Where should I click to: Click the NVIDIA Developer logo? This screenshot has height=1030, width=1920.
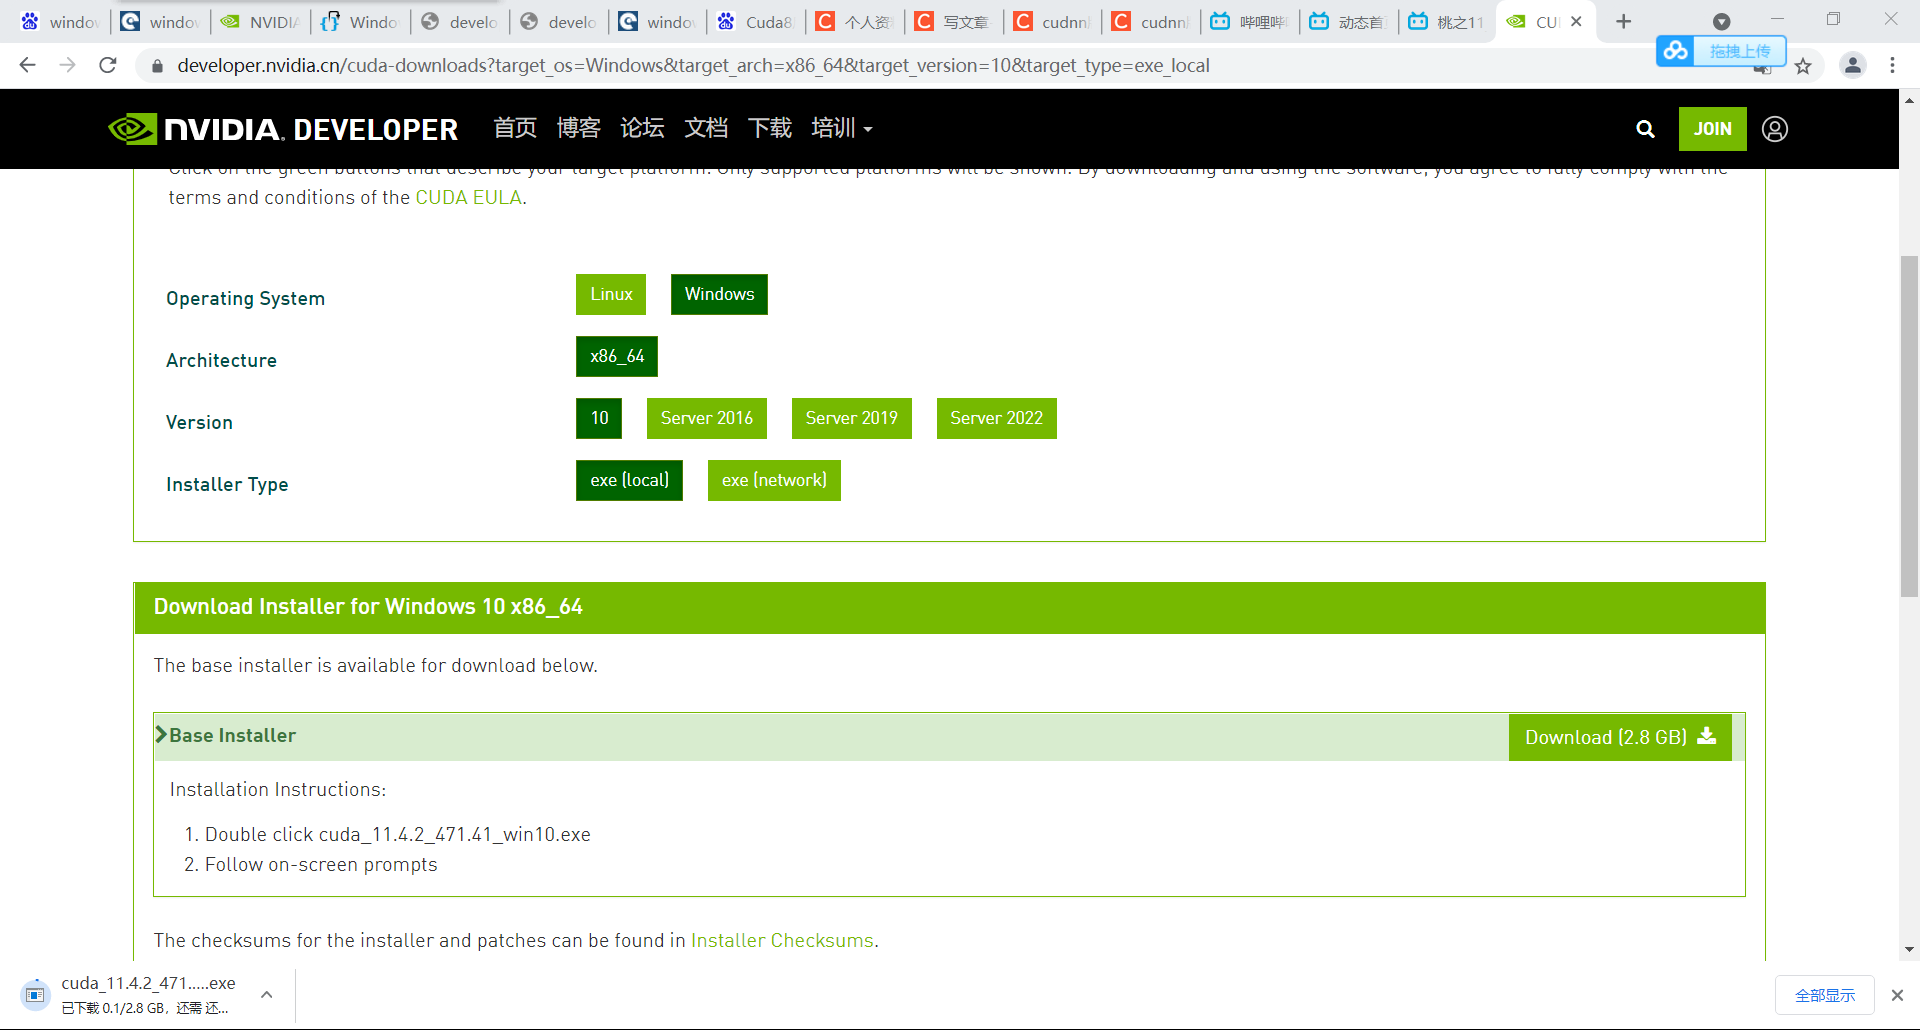click(283, 129)
